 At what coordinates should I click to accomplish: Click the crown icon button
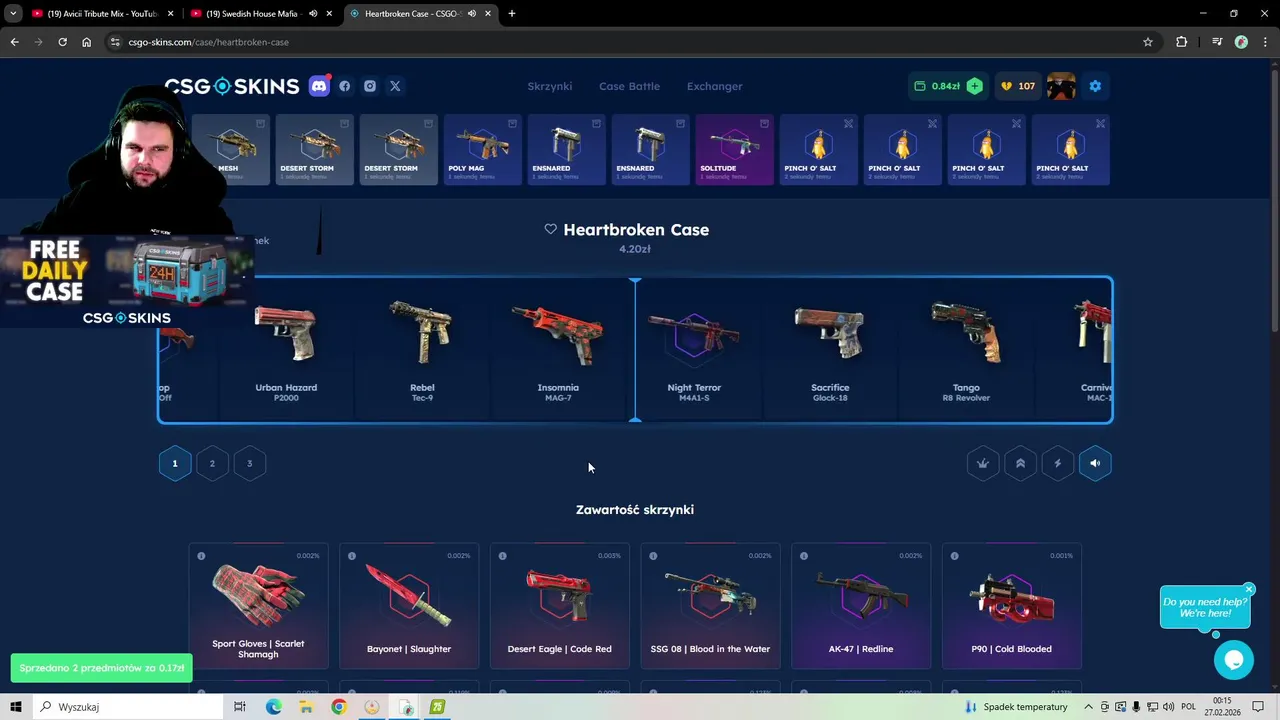pyautogui.click(x=983, y=463)
